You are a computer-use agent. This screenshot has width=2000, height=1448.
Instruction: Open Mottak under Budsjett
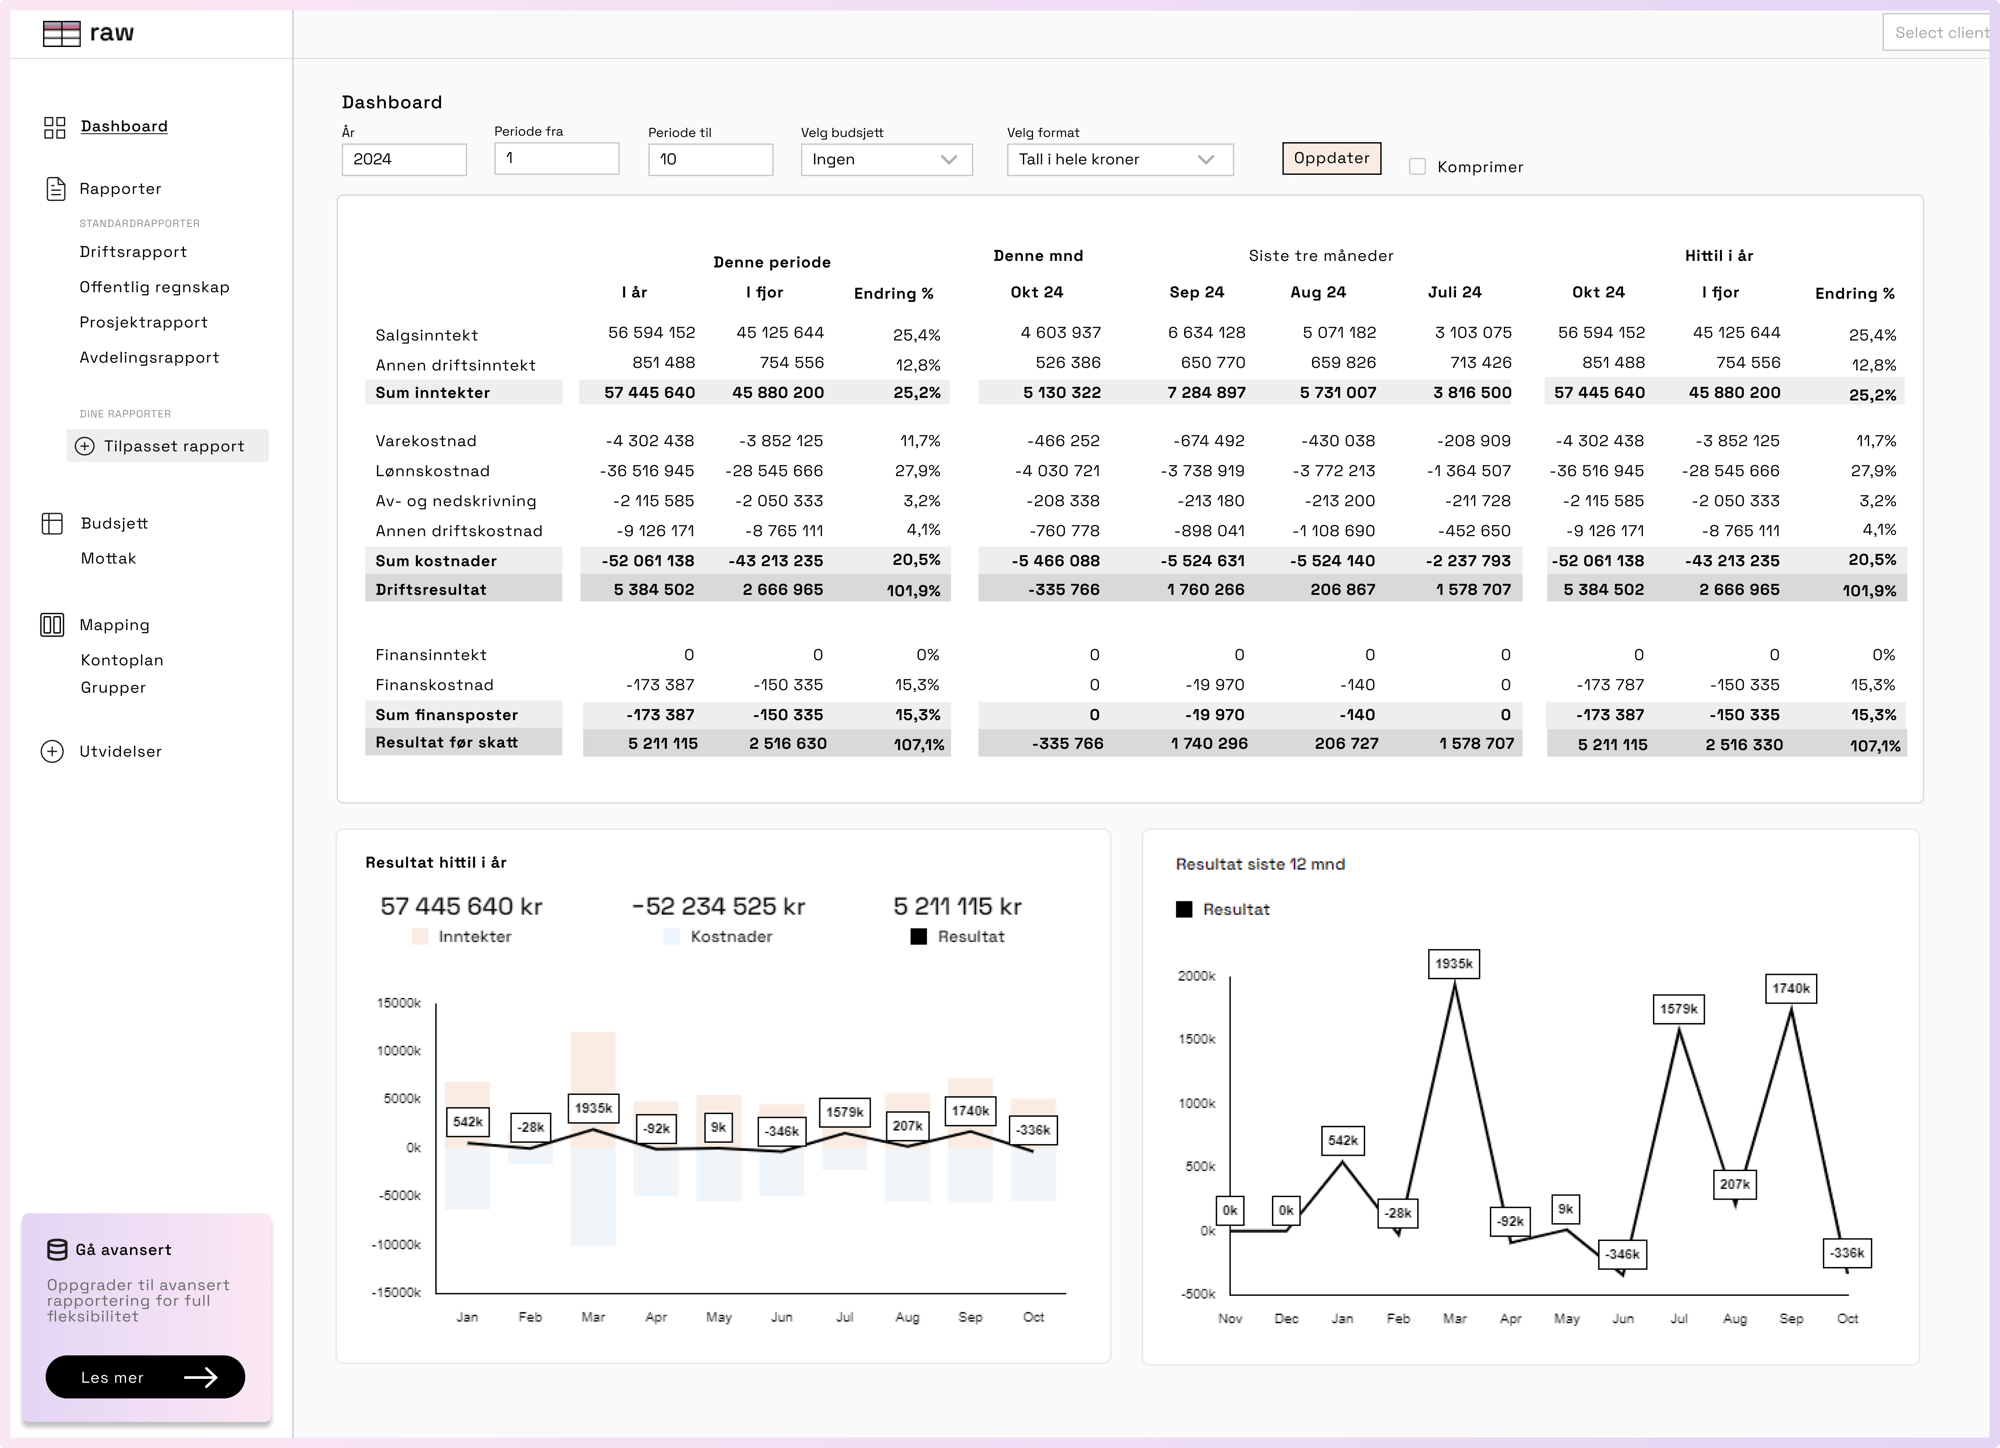pyautogui.click(x=108, y=558)
